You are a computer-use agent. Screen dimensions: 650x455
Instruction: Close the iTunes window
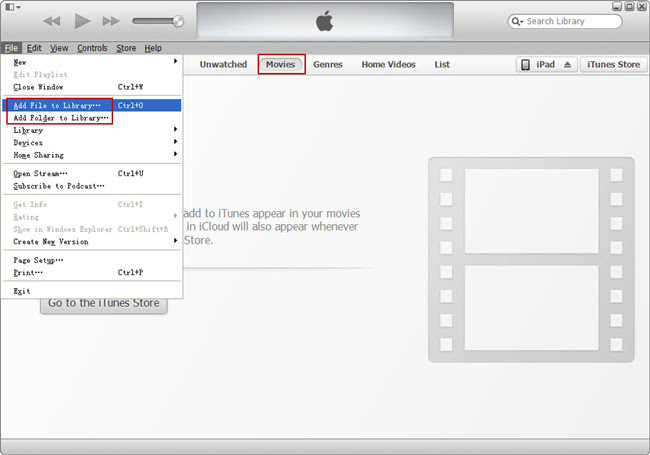click(x=642, y=7)
